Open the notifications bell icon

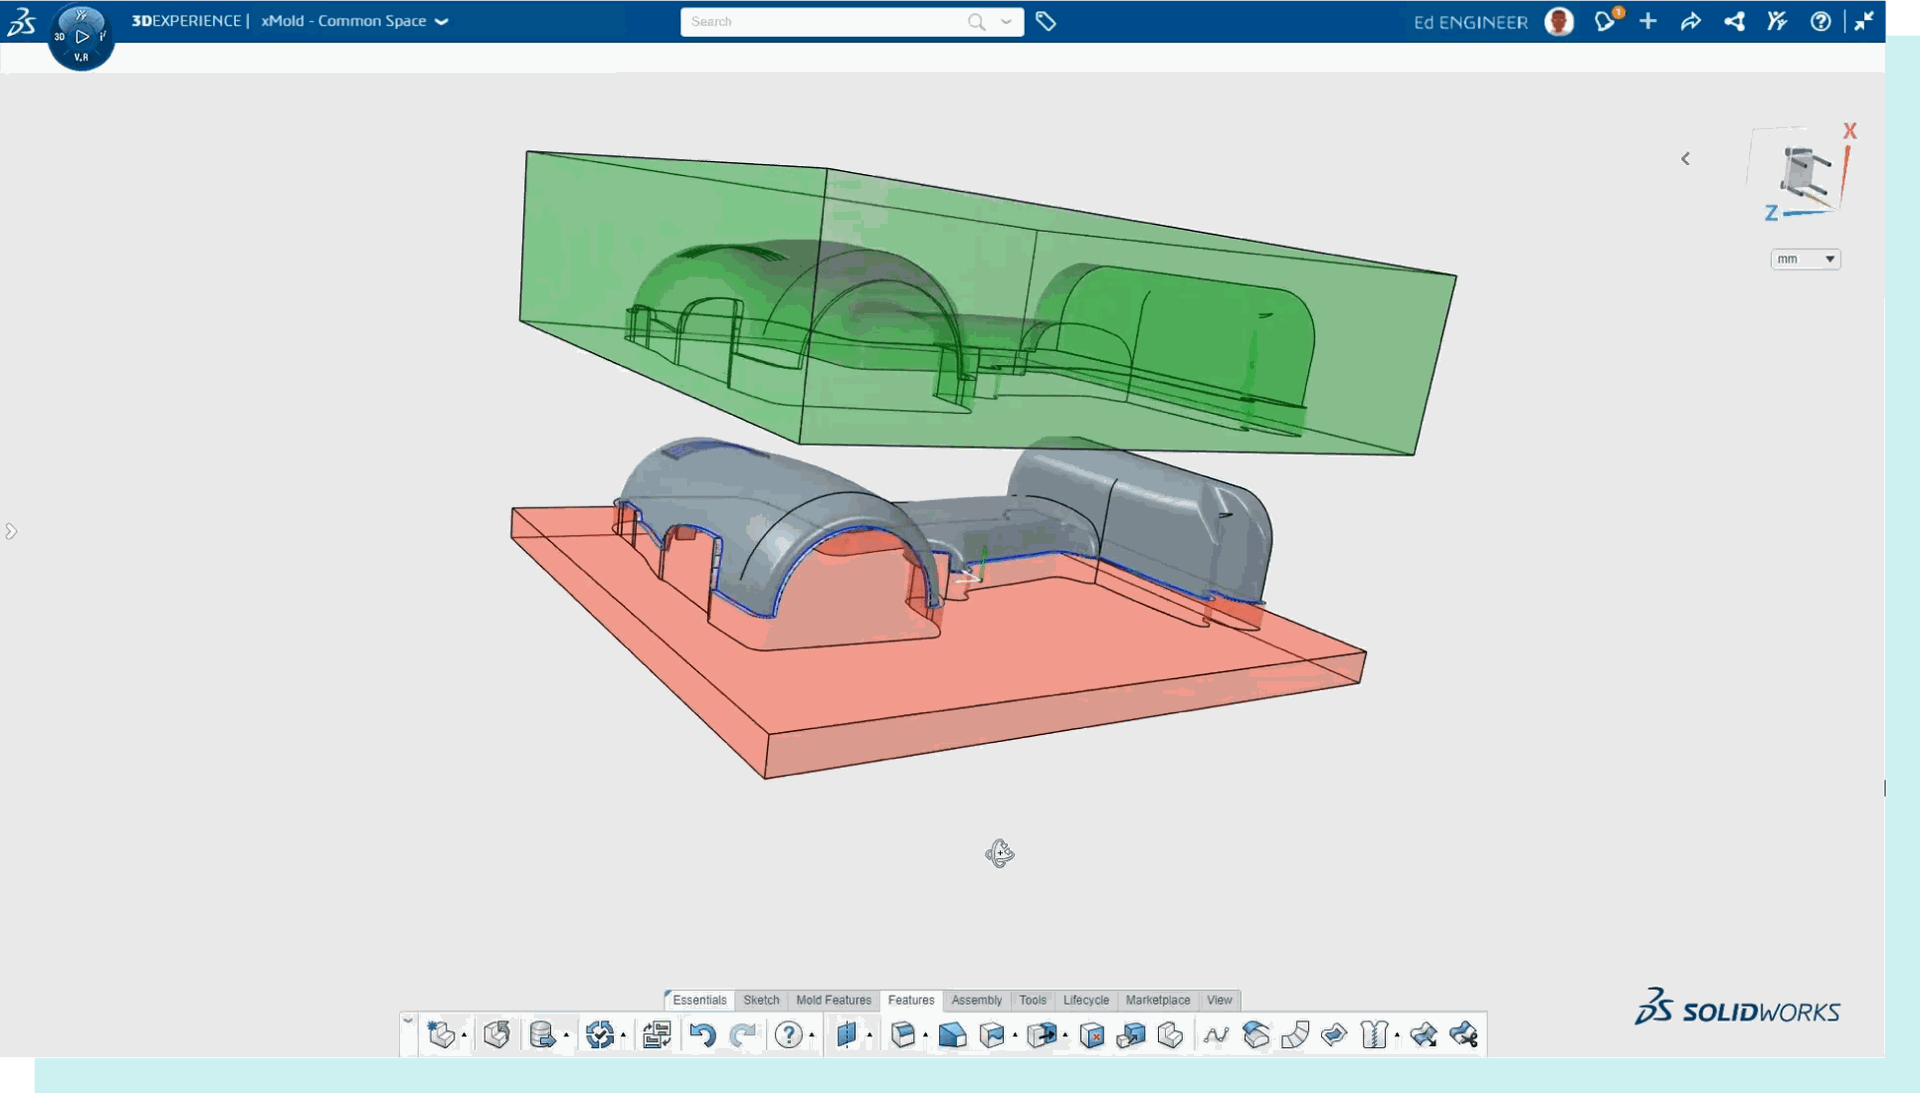click(x=1606, y=22)
